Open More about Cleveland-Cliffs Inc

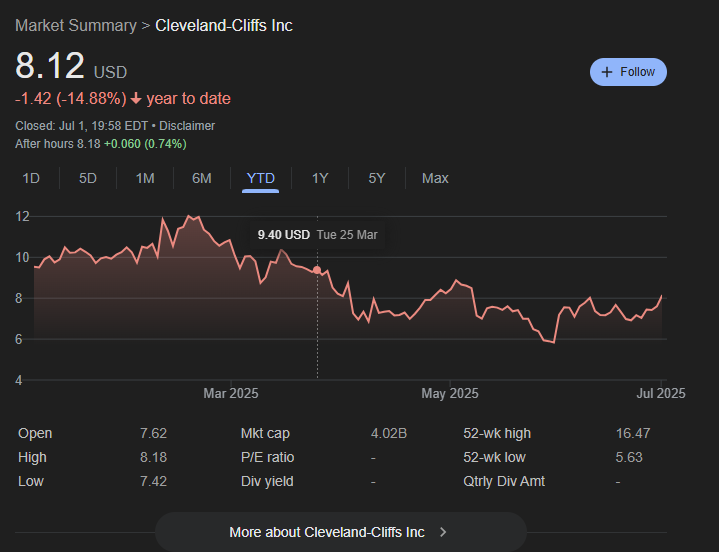[341, 532]
